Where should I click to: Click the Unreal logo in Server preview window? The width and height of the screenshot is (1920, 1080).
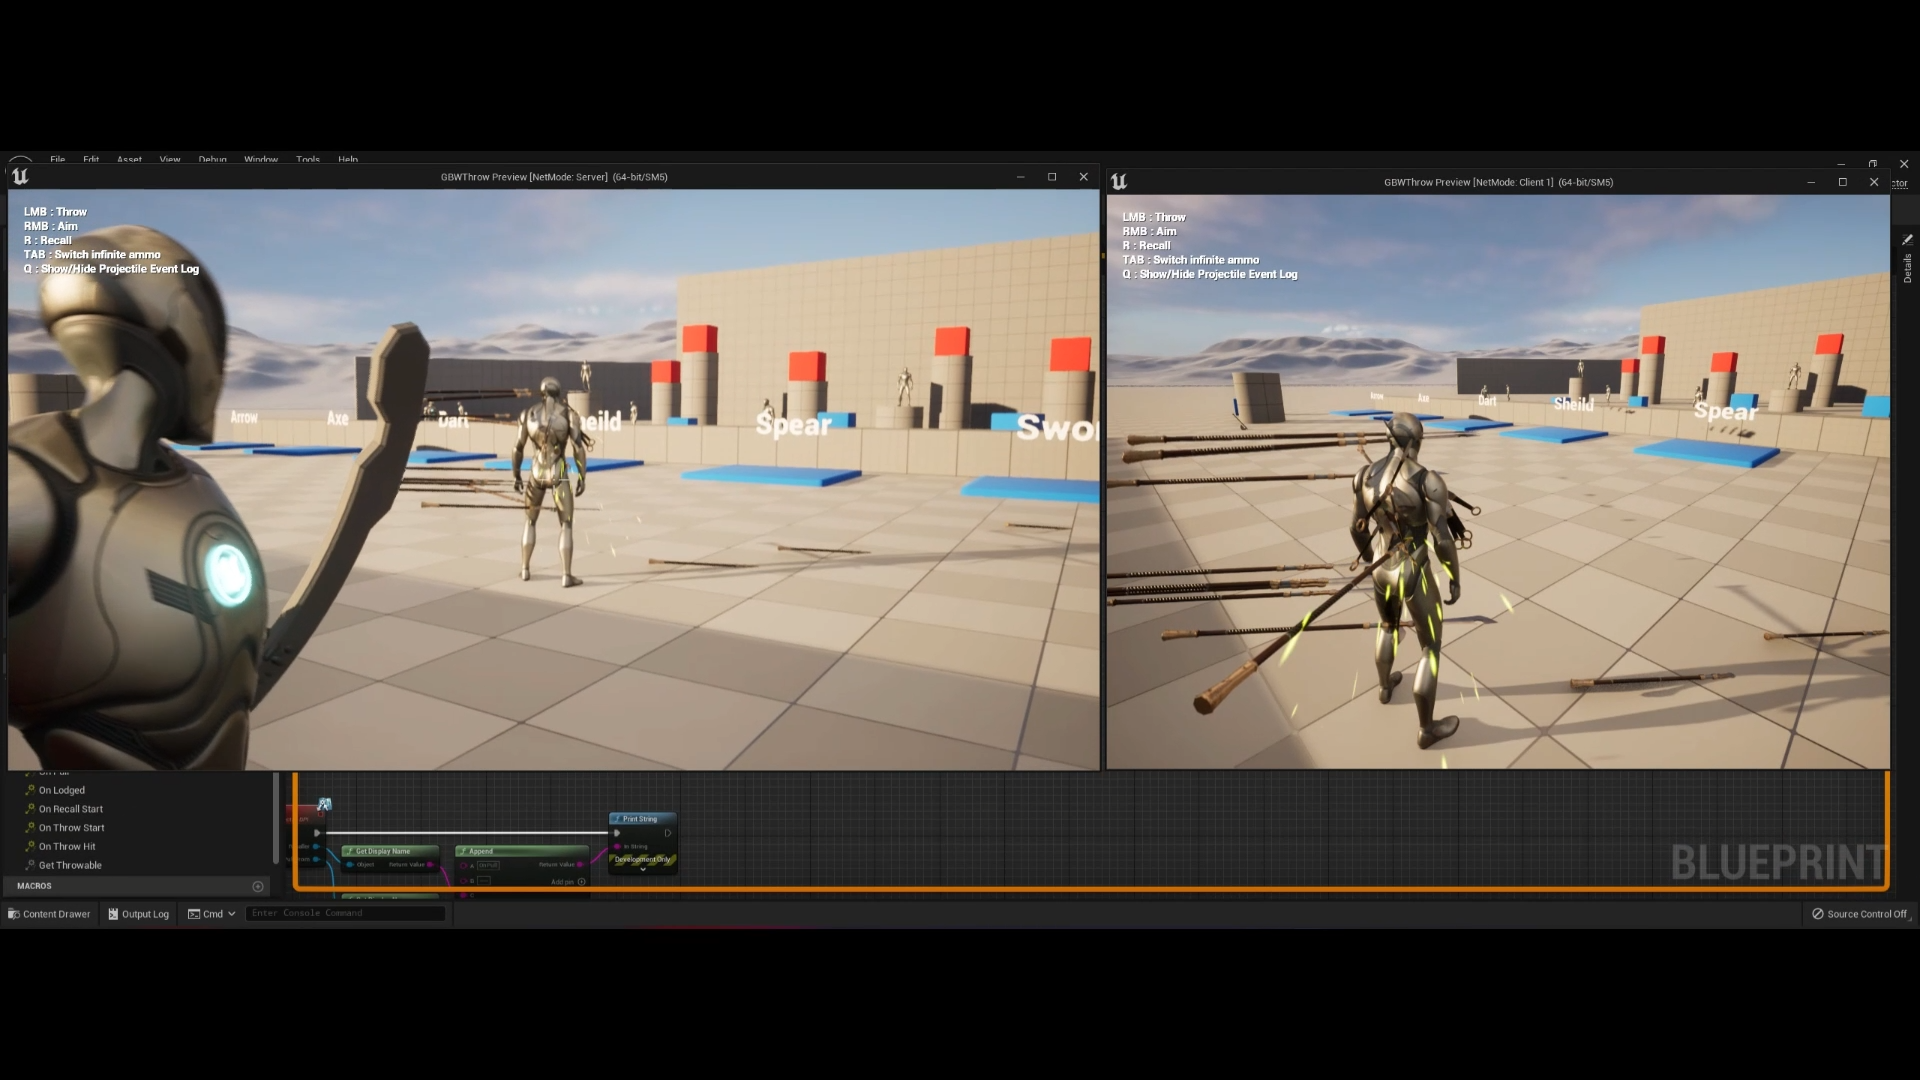tap(20, 177)
